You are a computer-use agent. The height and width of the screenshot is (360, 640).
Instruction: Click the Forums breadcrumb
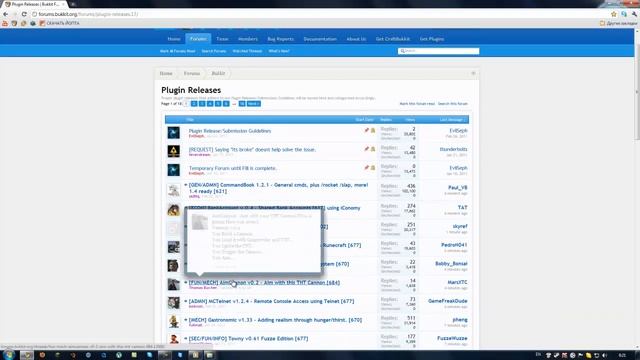click(192, 73)
